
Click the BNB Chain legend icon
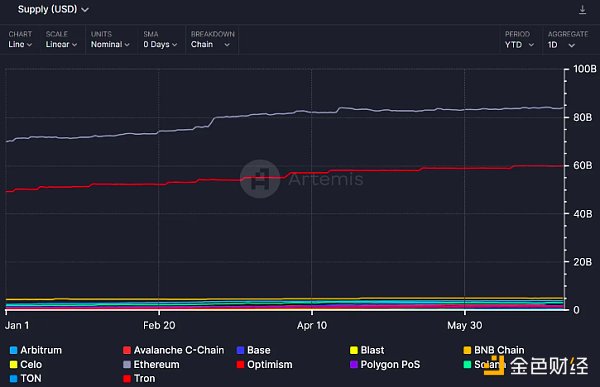pyautogui.click(x=467, y=350)
